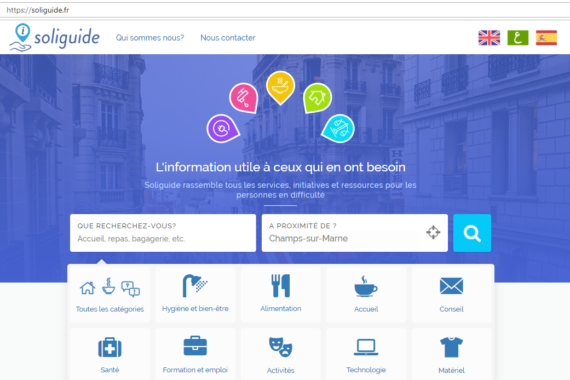
Task: Switch to English with the UK flag
Action: click(x=489, y=38)
